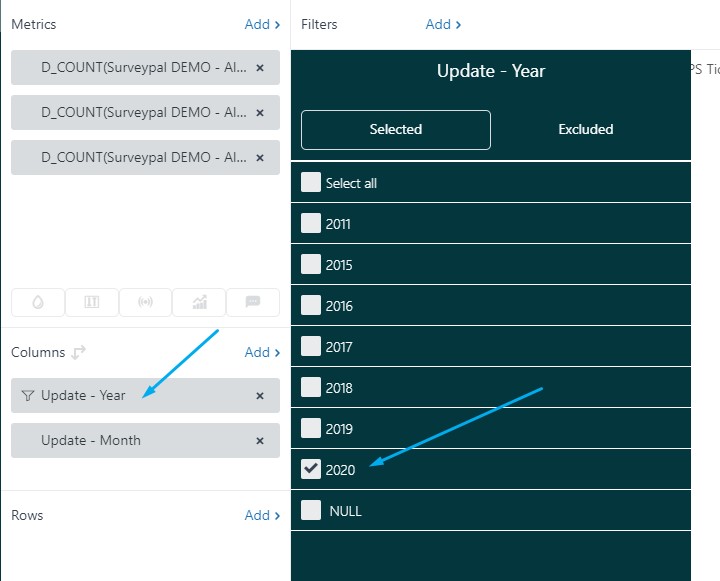Remove the Update - Year column
The height and width of the screenshot is (581, 720).
pos(260,396)
